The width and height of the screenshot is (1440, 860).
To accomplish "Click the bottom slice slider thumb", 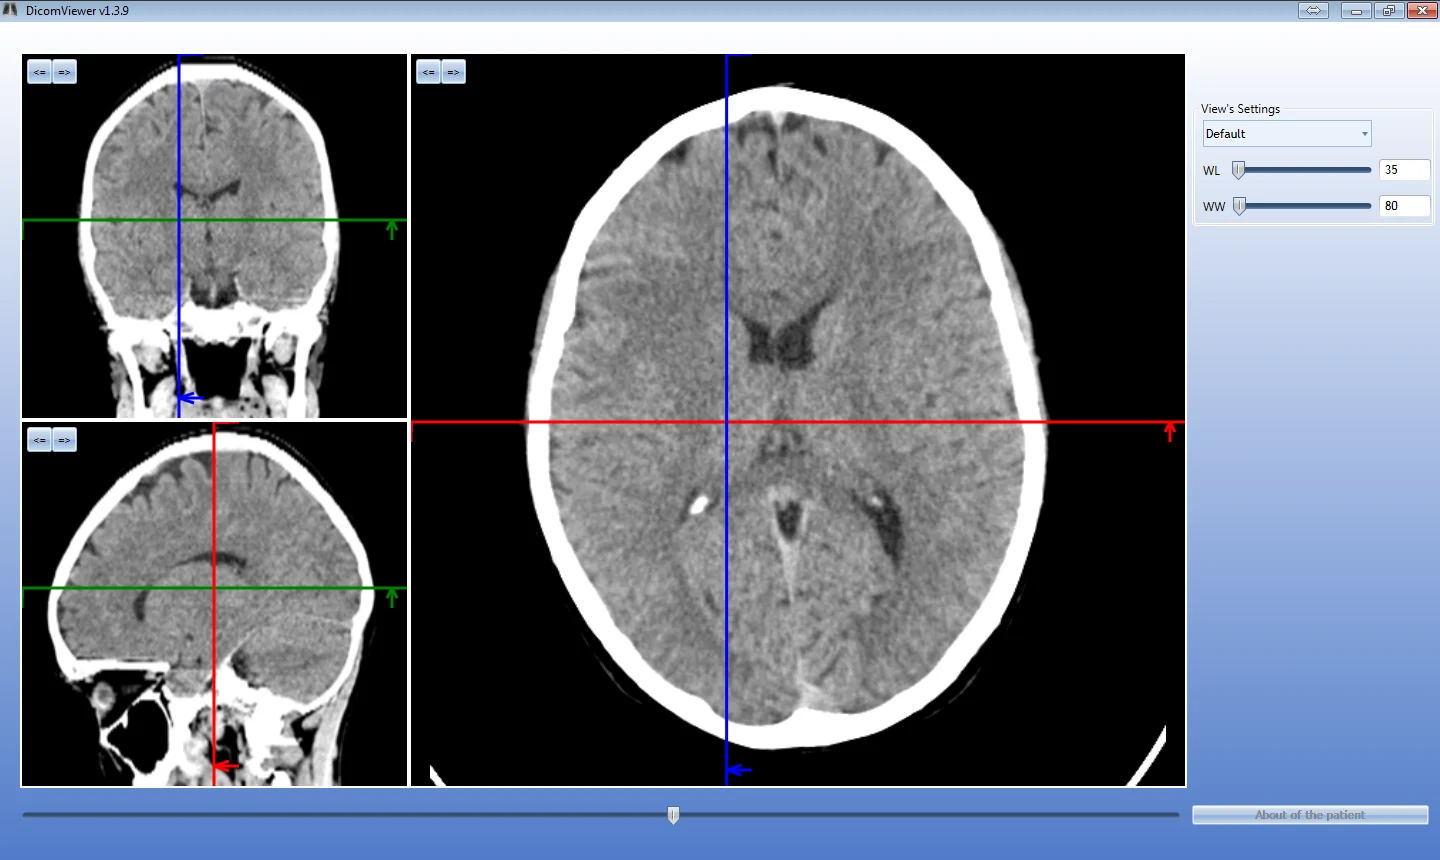I will click(x=674, y=815).
